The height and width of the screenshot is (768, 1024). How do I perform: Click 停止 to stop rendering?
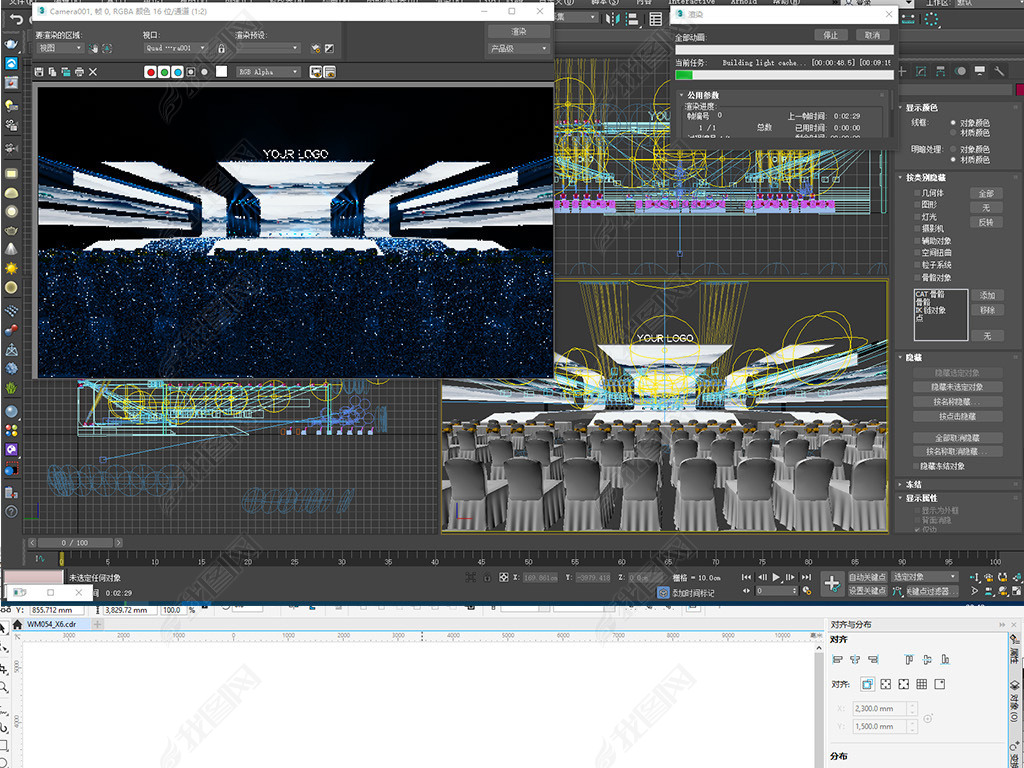point(831,35)
